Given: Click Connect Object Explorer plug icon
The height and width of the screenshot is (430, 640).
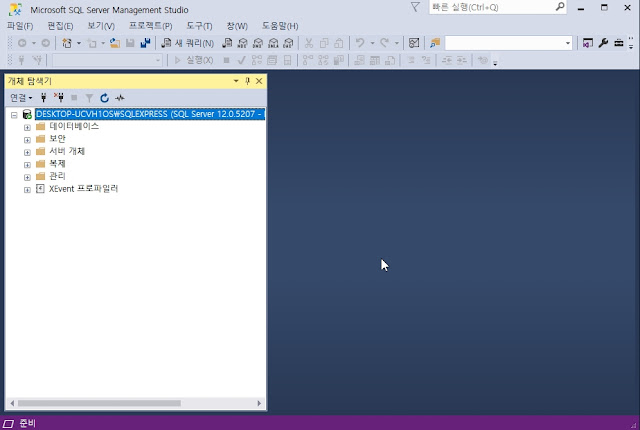Looking at the screenshot, I should coord(44,98).
